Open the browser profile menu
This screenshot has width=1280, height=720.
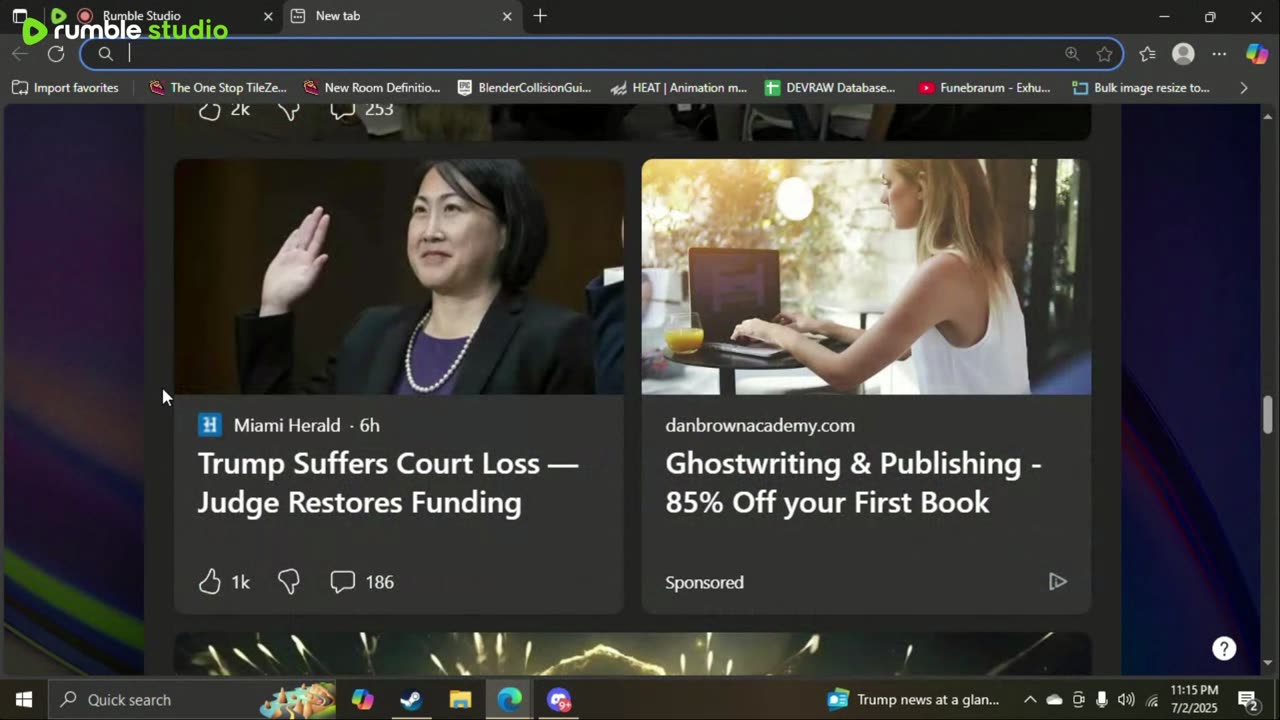coord(1183,54)
